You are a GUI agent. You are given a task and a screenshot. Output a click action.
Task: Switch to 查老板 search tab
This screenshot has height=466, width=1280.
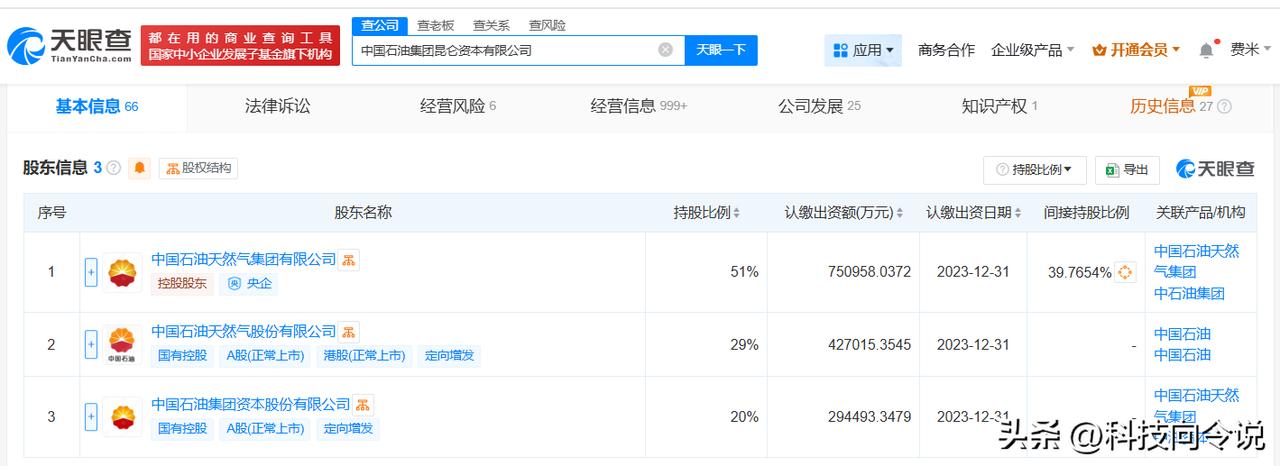coord(435,25)
